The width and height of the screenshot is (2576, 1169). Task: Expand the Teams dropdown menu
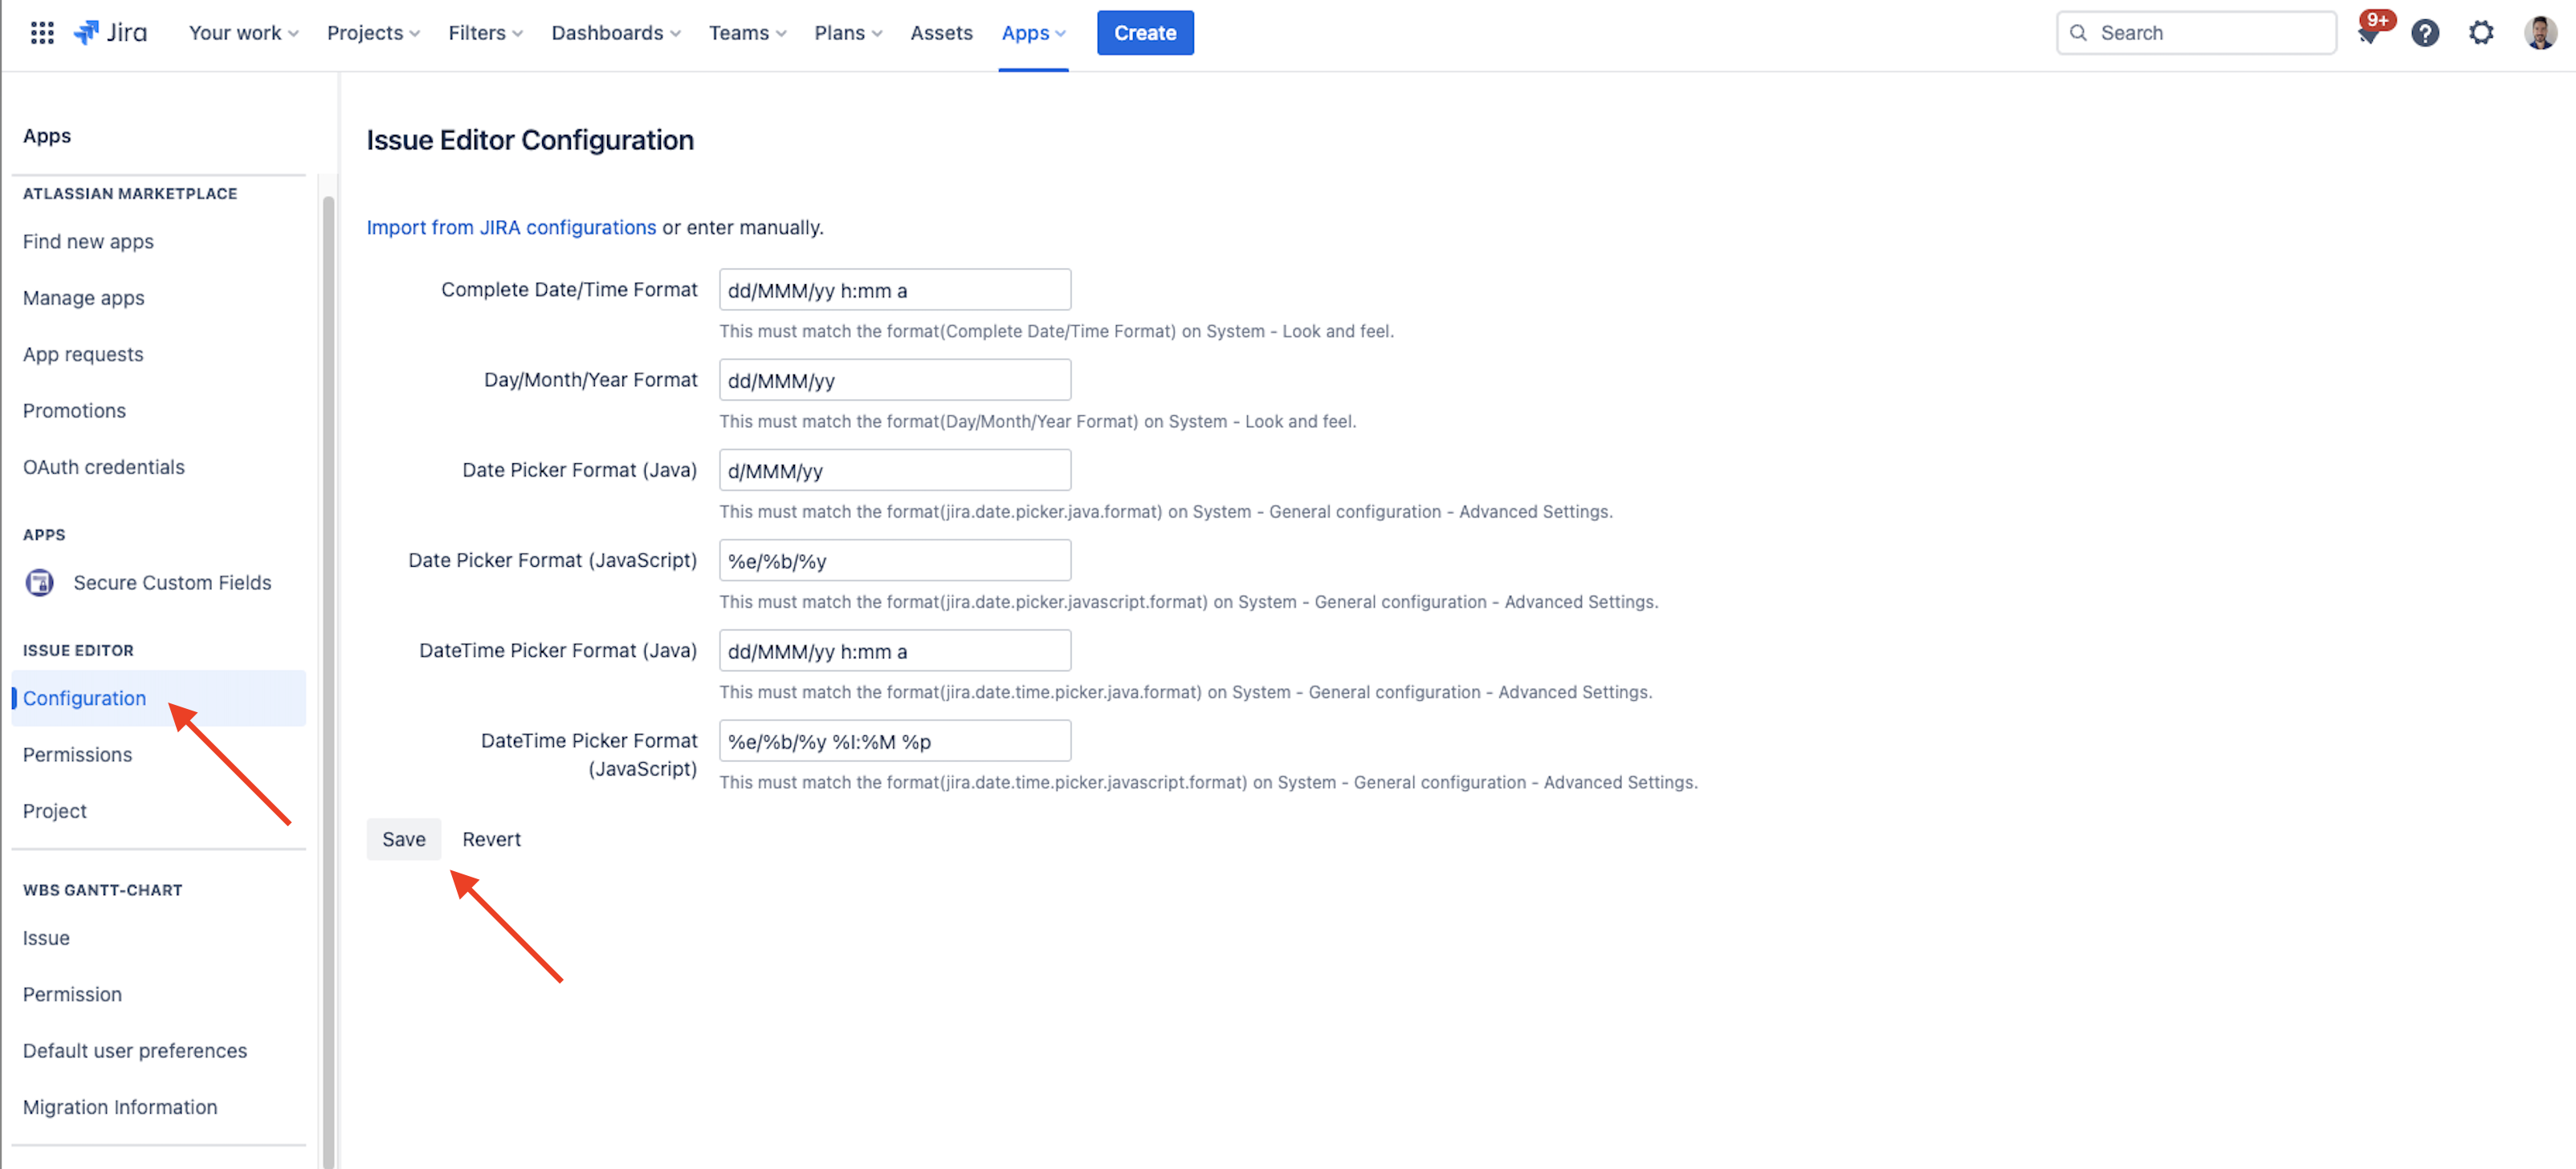(747, 33)
